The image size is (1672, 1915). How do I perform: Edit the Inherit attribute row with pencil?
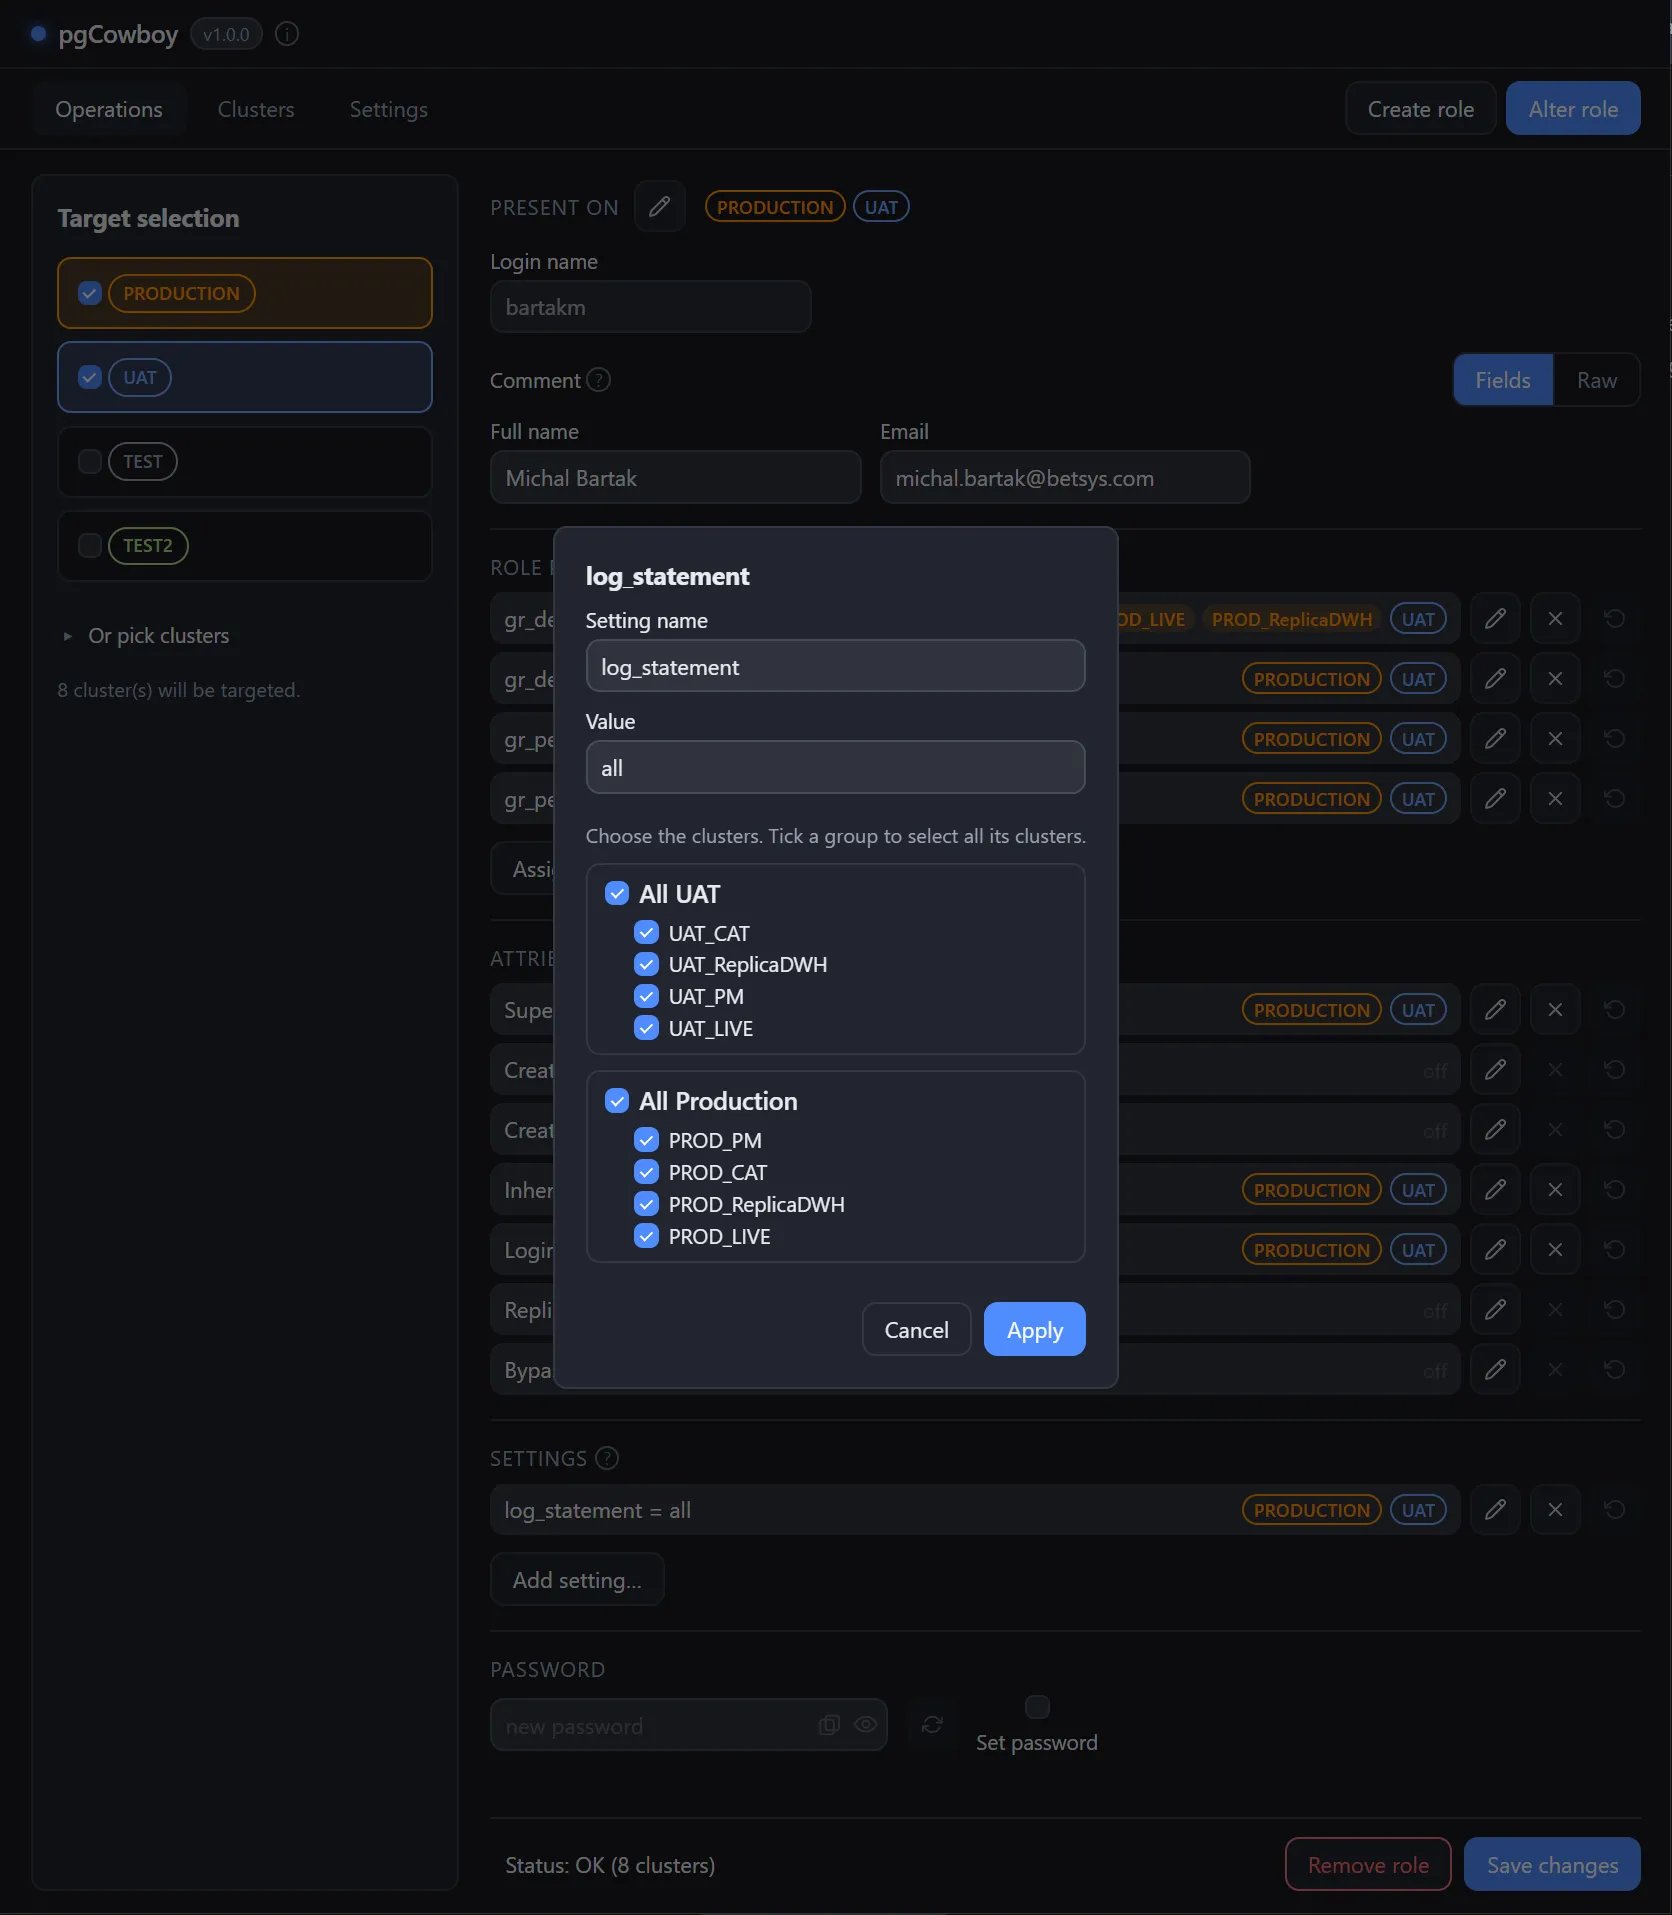1495,1190
